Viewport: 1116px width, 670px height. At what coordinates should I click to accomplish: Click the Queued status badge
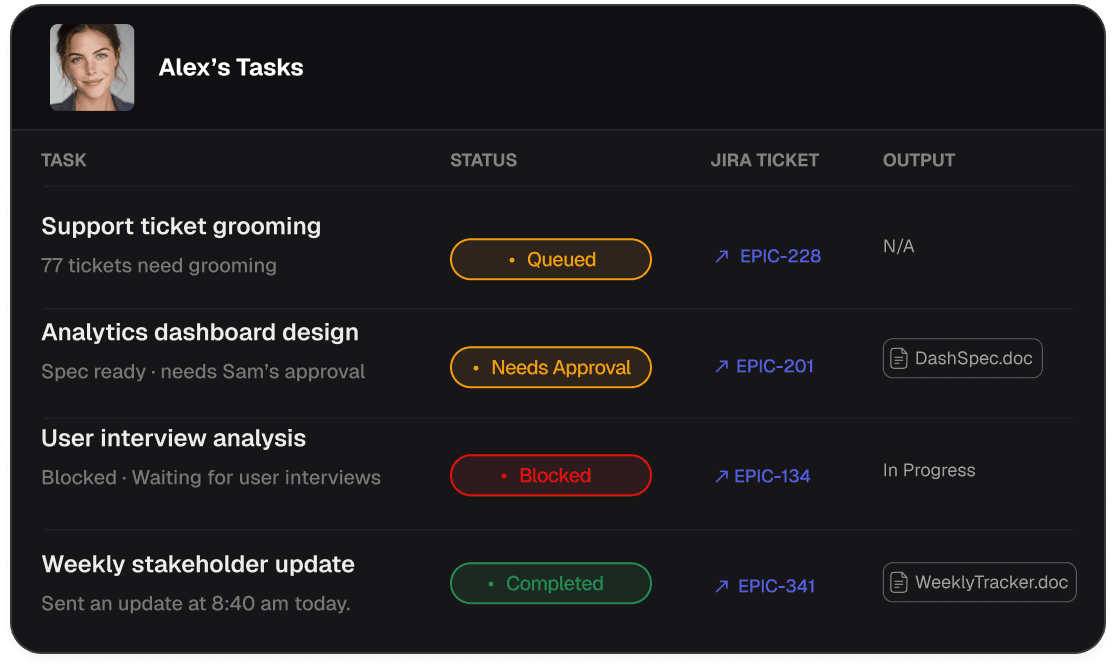pyautogui.click(x=551, y=260)
